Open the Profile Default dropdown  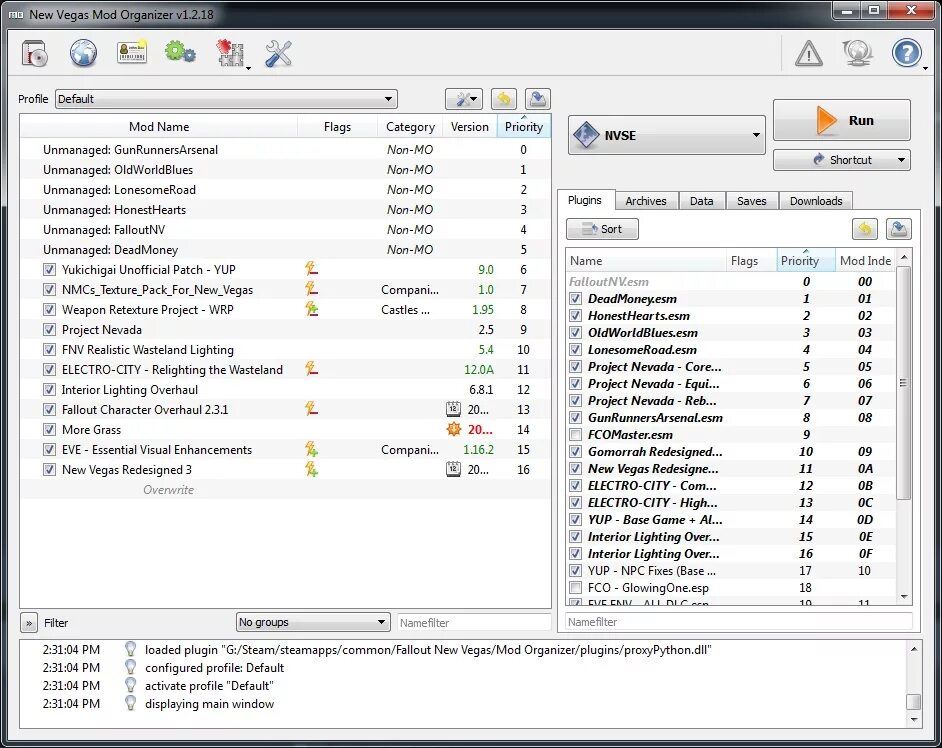click(x=226, y=99)
